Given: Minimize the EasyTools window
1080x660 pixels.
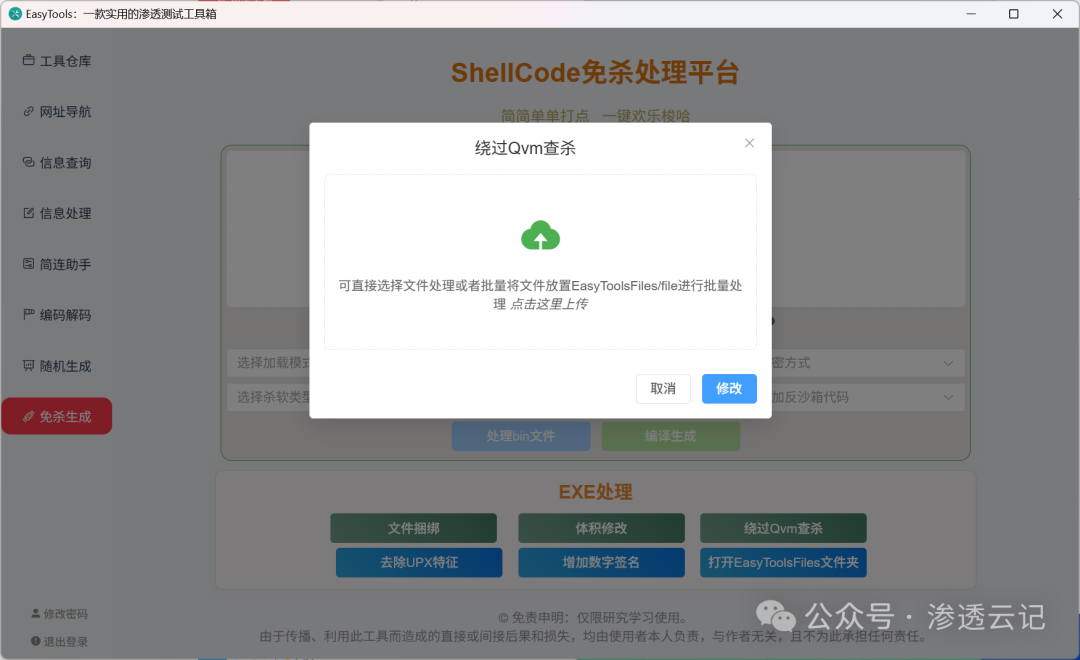Looking at the screenshot, I should pyautogui.click(x=971, y=14).
